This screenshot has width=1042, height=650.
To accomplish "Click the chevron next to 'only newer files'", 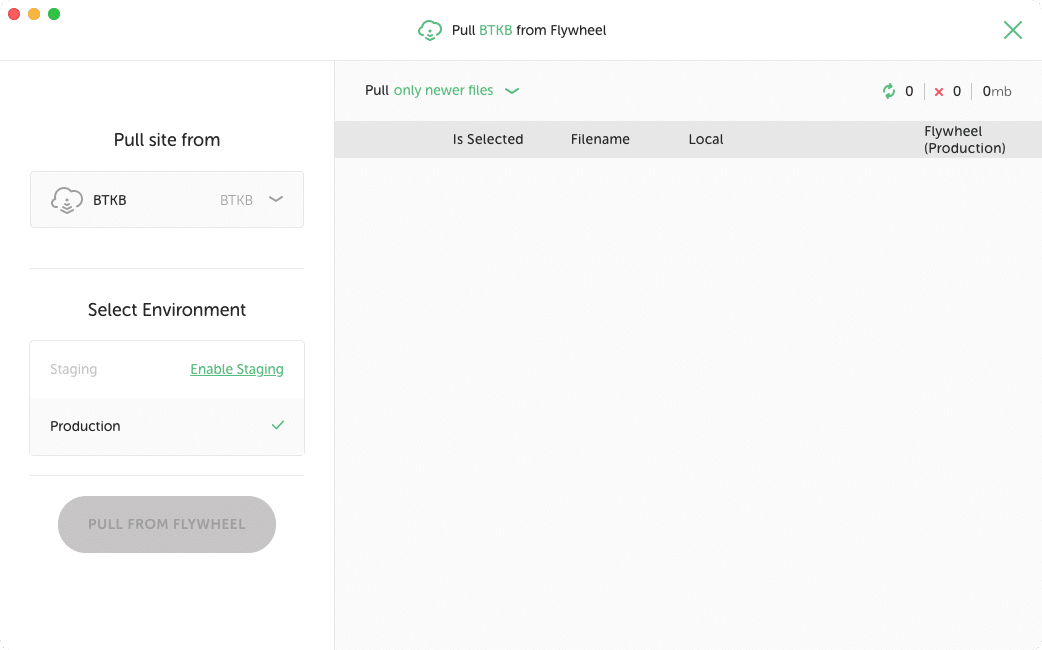I will click(512, 91).
